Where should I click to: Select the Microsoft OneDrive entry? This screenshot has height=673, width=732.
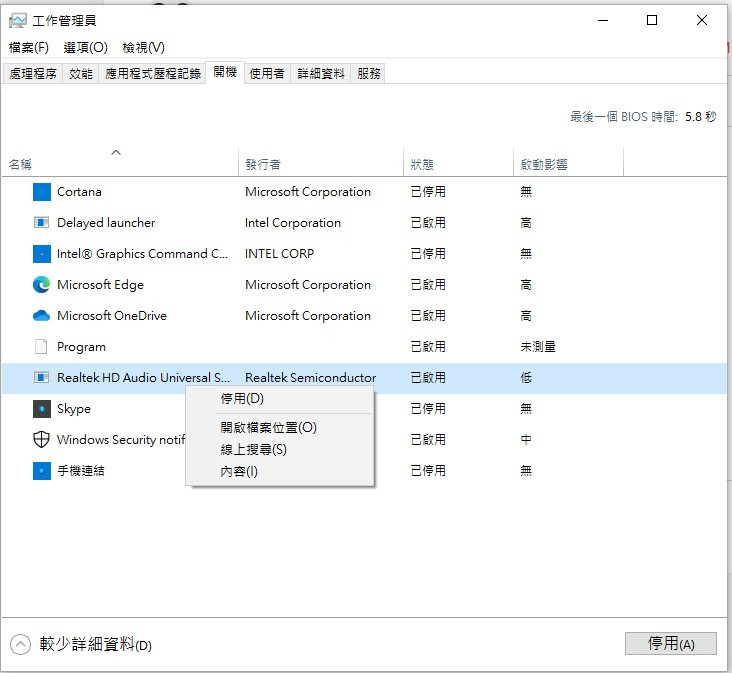tap(112, 316)
